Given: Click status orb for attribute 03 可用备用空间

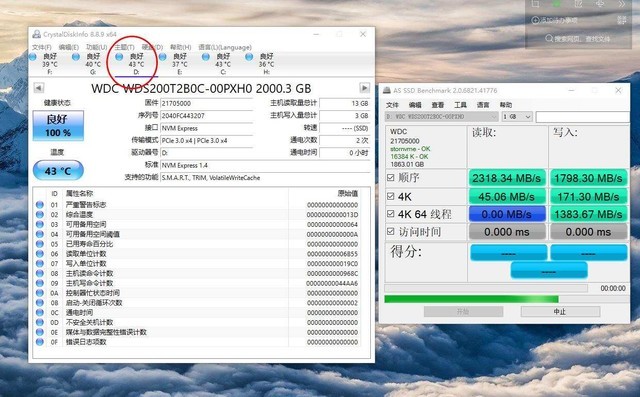Looking at the screenshot, I should (x=40, y=224).
